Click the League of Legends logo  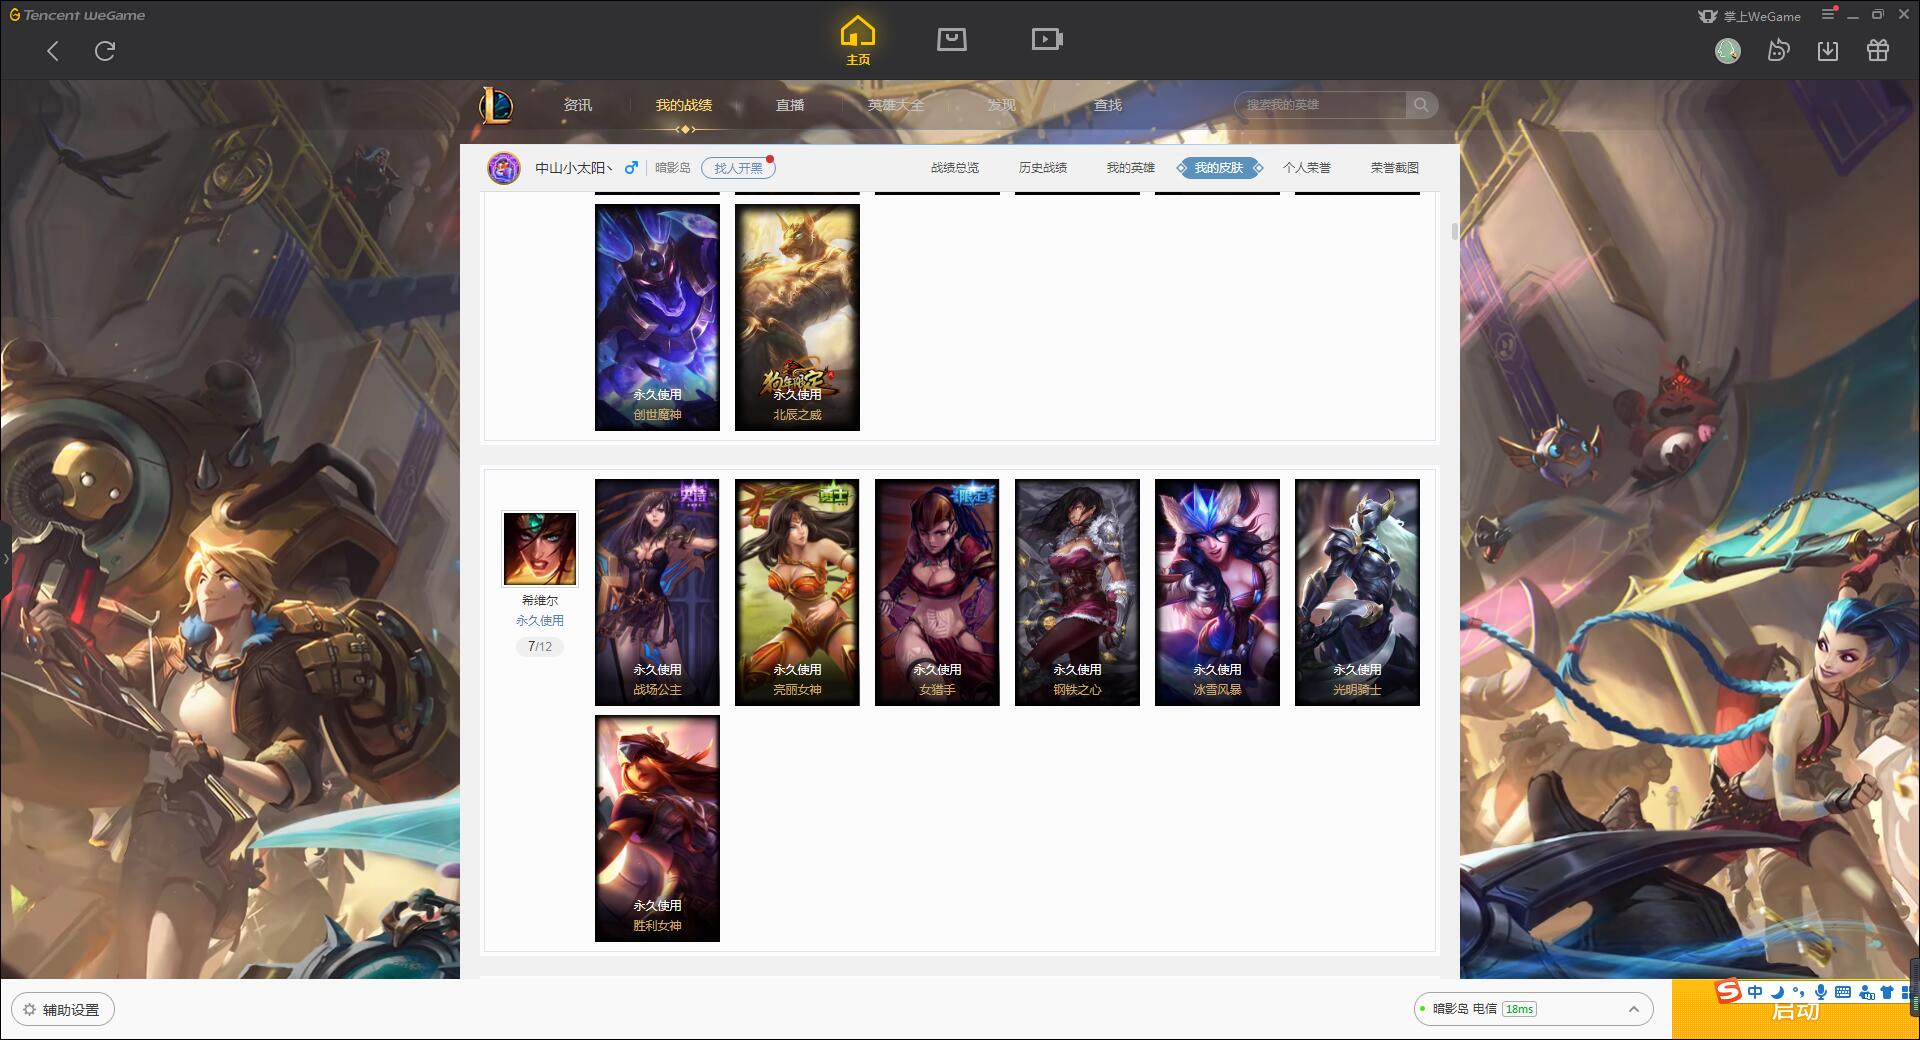496,105
